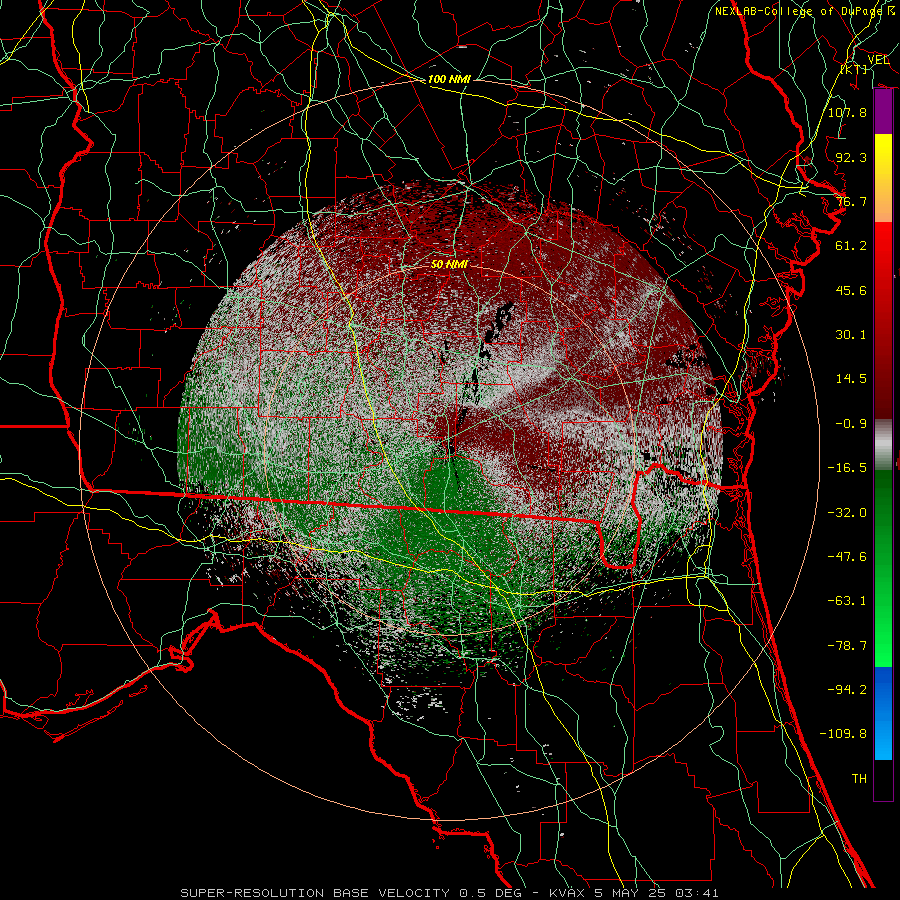Click the -78.7 velocity scale value
900x900 pixels.
[x=847, y=646]
